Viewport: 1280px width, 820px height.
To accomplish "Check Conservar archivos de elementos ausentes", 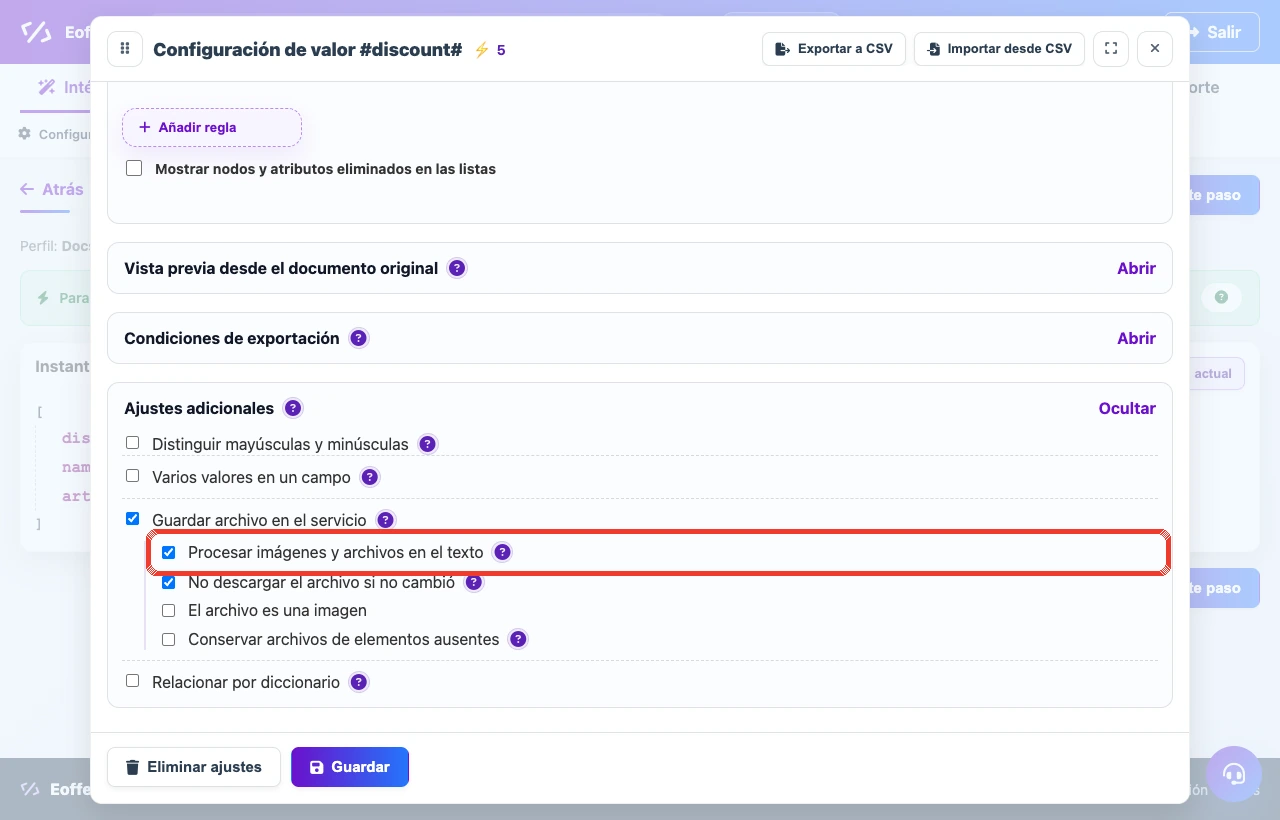I will pos(169,639).
